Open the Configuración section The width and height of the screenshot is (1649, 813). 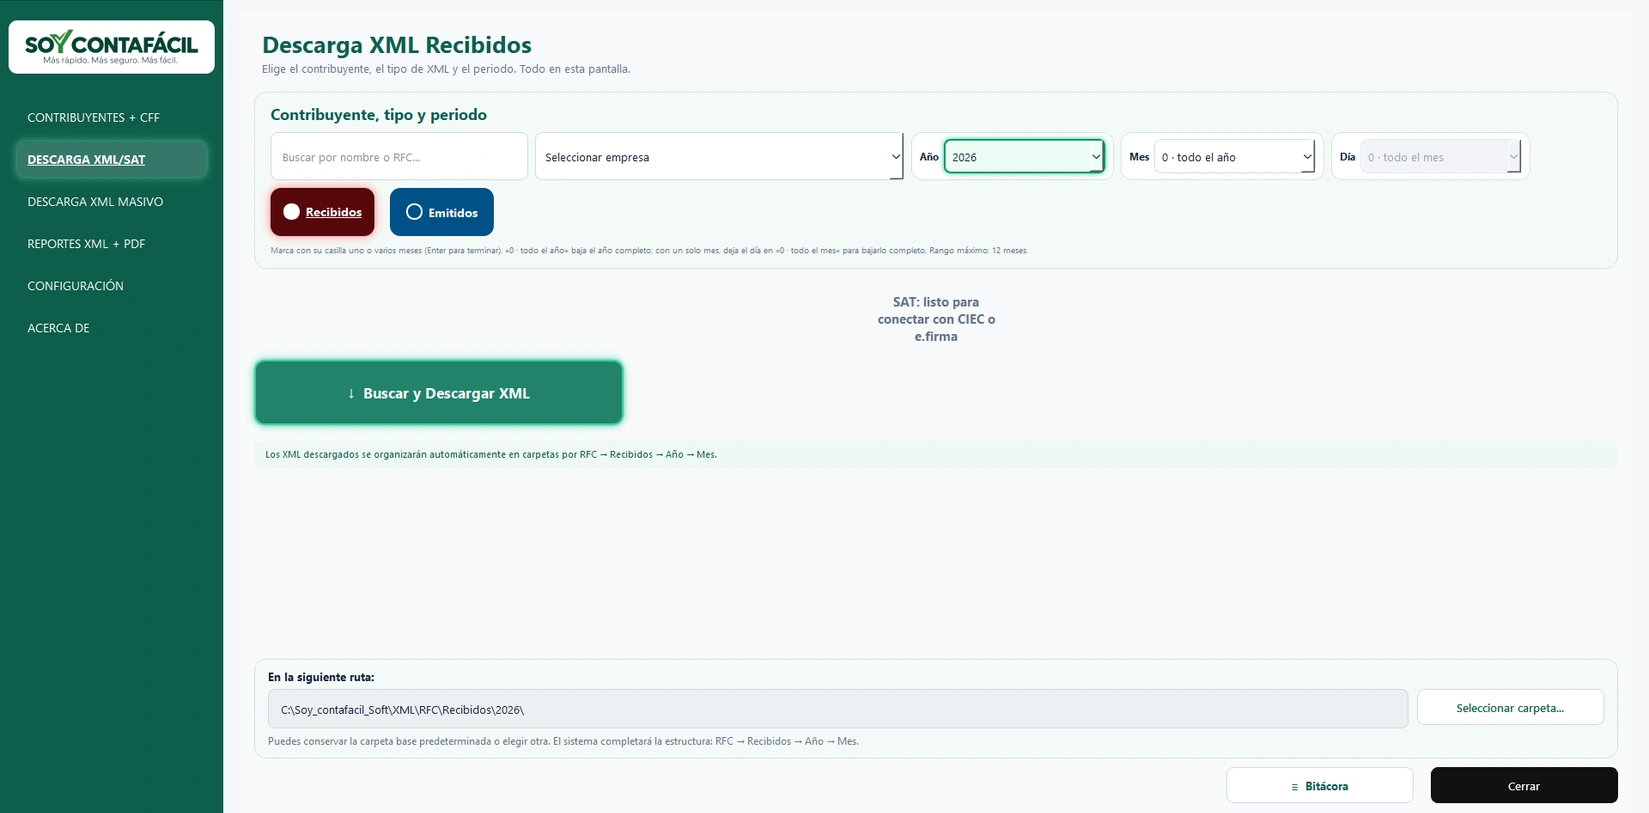tap(75, 285)
